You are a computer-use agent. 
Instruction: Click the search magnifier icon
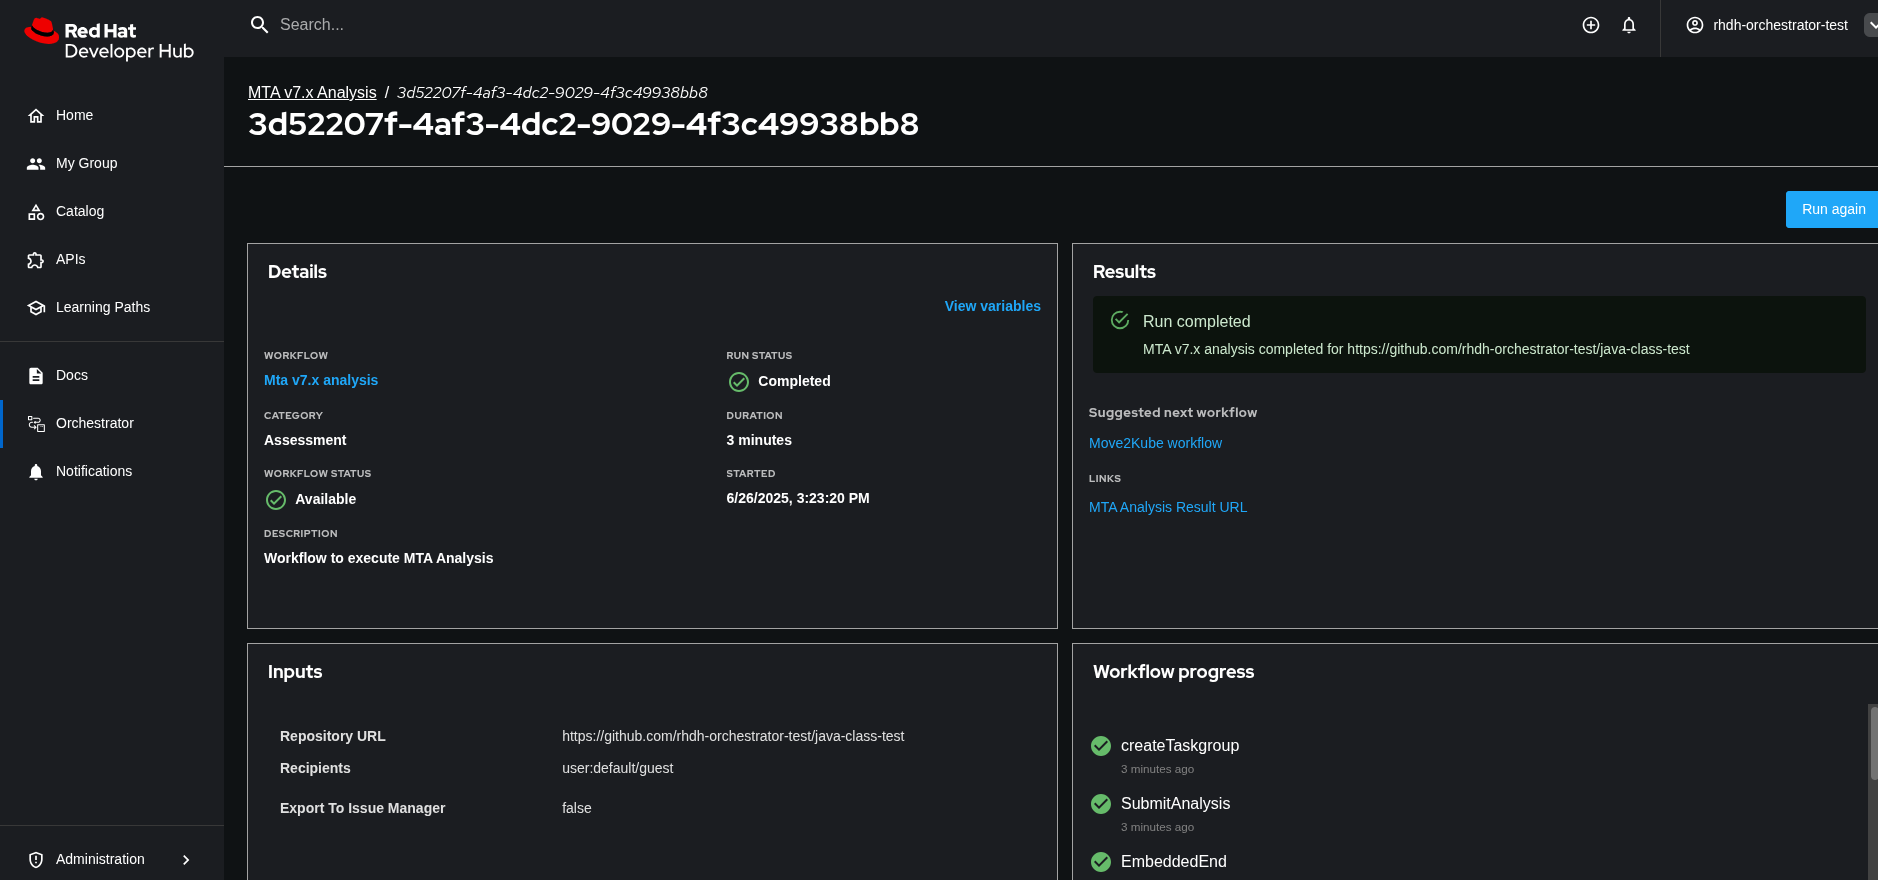(x=259, y=25)
